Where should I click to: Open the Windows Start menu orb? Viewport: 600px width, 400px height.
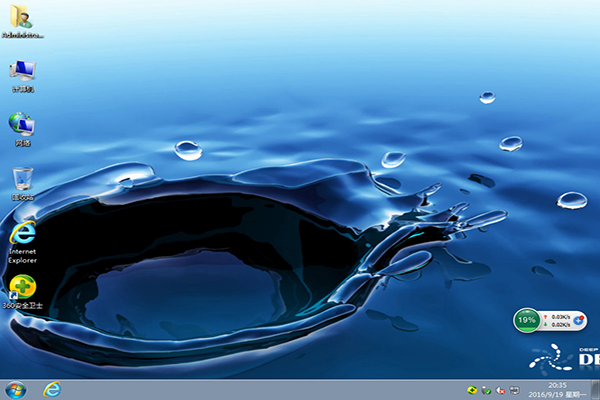click(x=16, y=390)
